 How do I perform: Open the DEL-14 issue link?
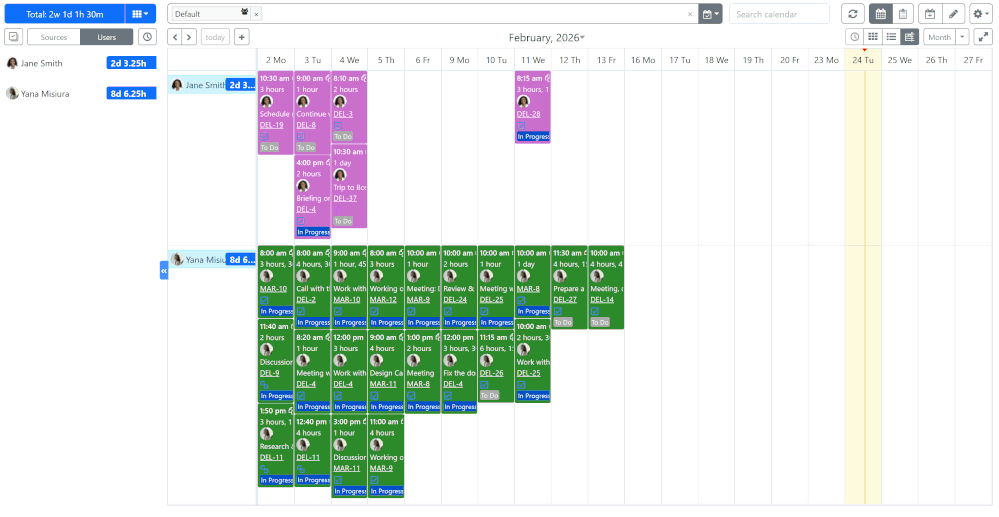602,300
